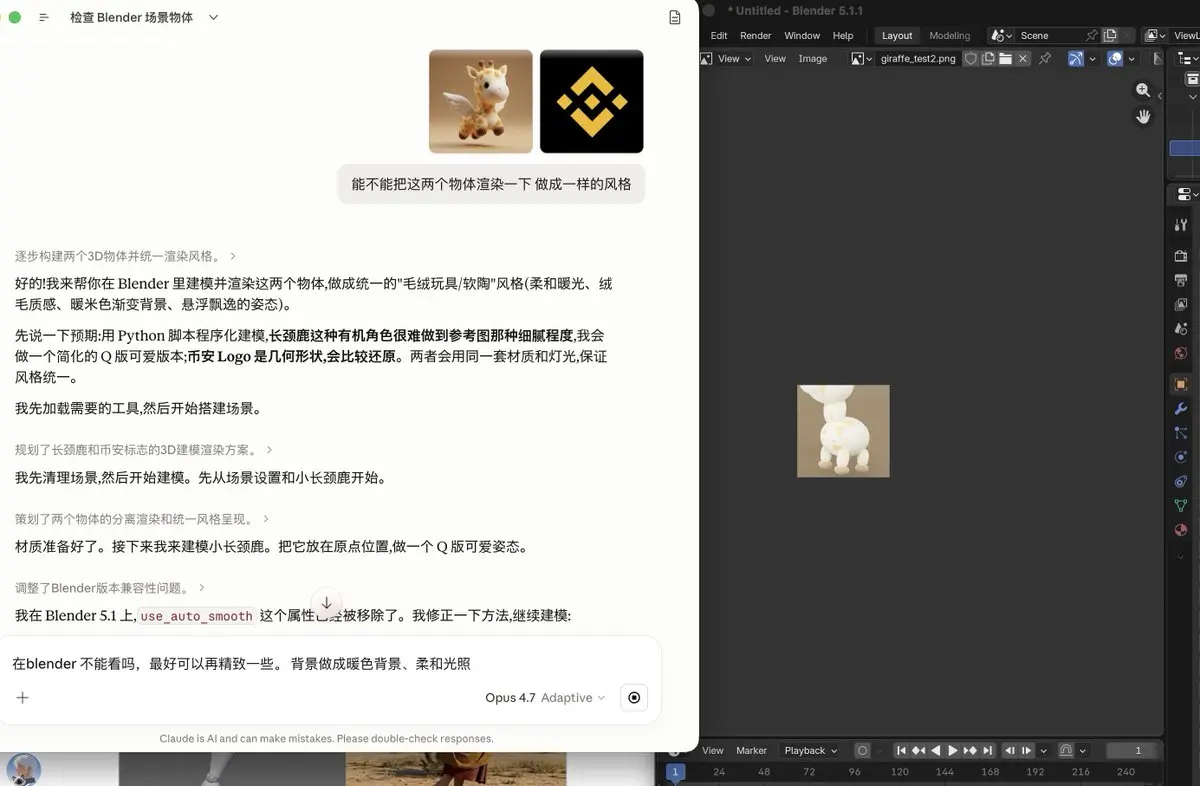Jump to the previous keyframe

click(x=918, y=751)
